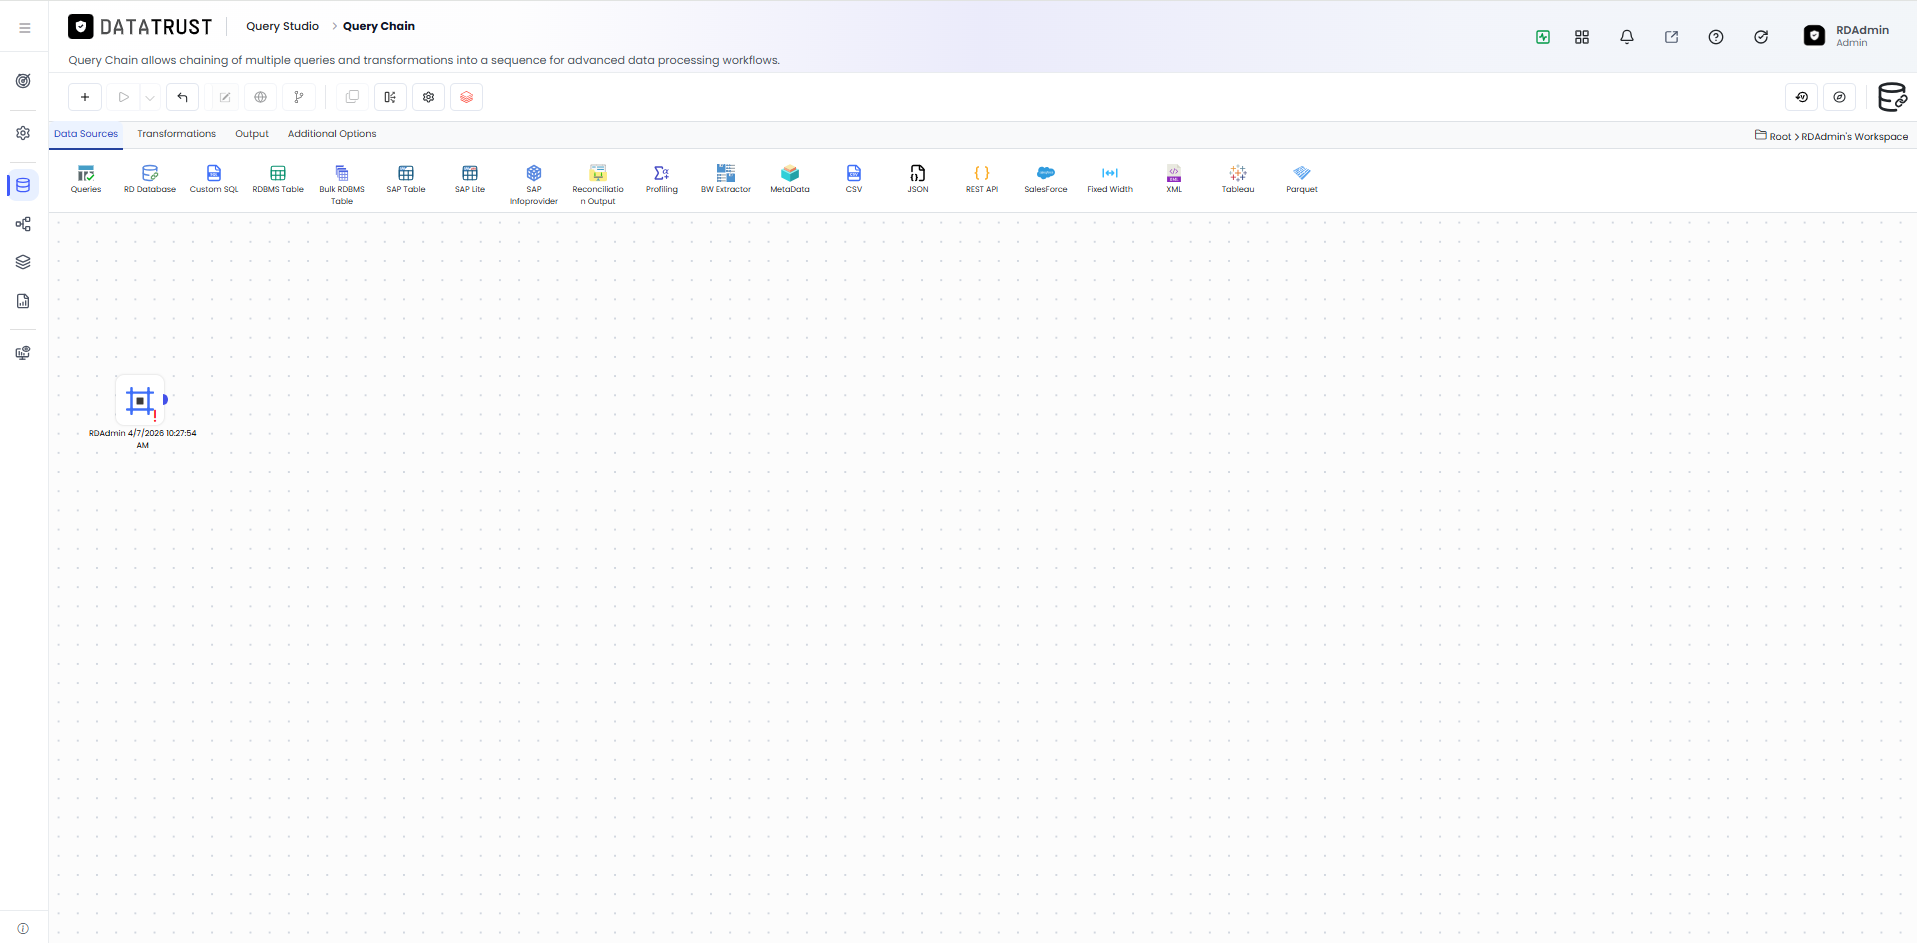Select the Fixed Width source
Image resolution: width=1917 pixels, height=943 pixels.
coord(1110,179)
